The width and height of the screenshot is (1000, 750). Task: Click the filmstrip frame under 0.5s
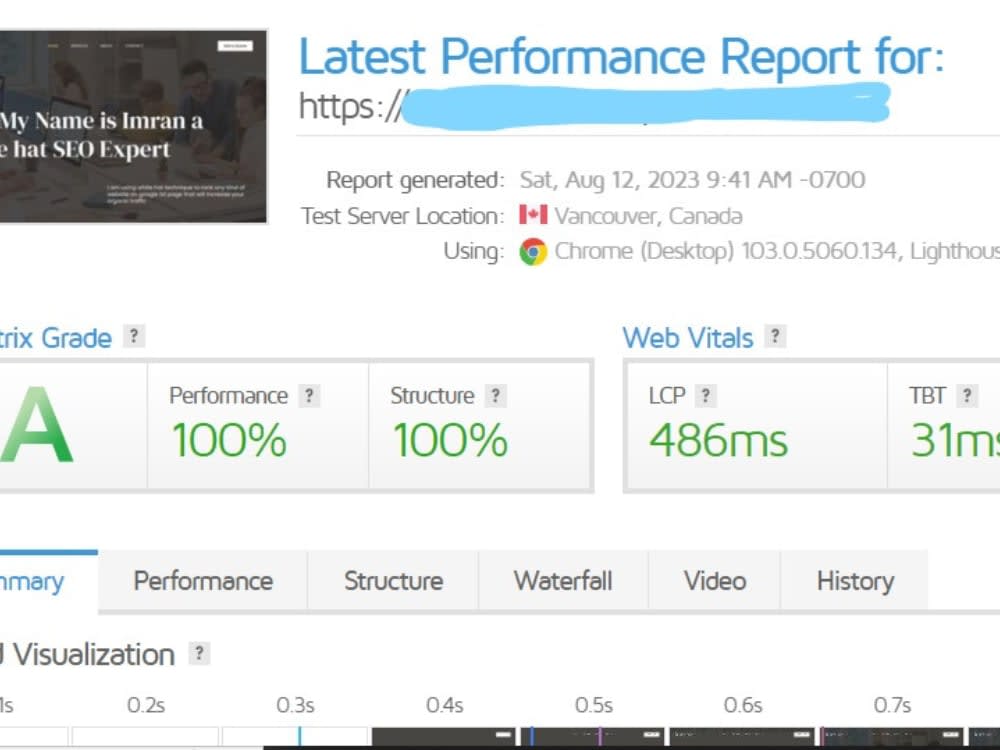click(592, 736)
